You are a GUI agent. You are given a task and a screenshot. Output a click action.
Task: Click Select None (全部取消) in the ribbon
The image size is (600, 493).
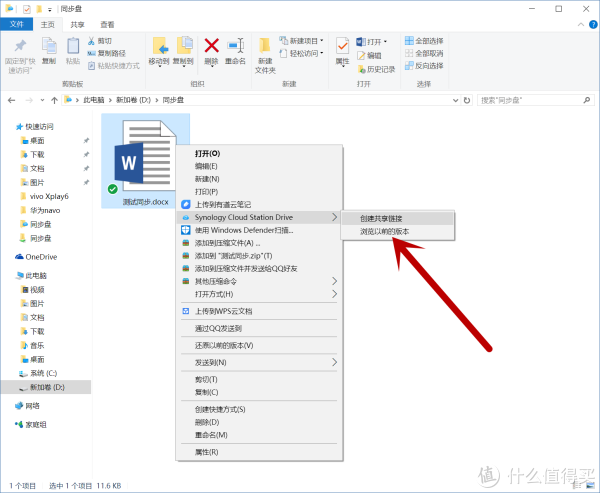424,53
